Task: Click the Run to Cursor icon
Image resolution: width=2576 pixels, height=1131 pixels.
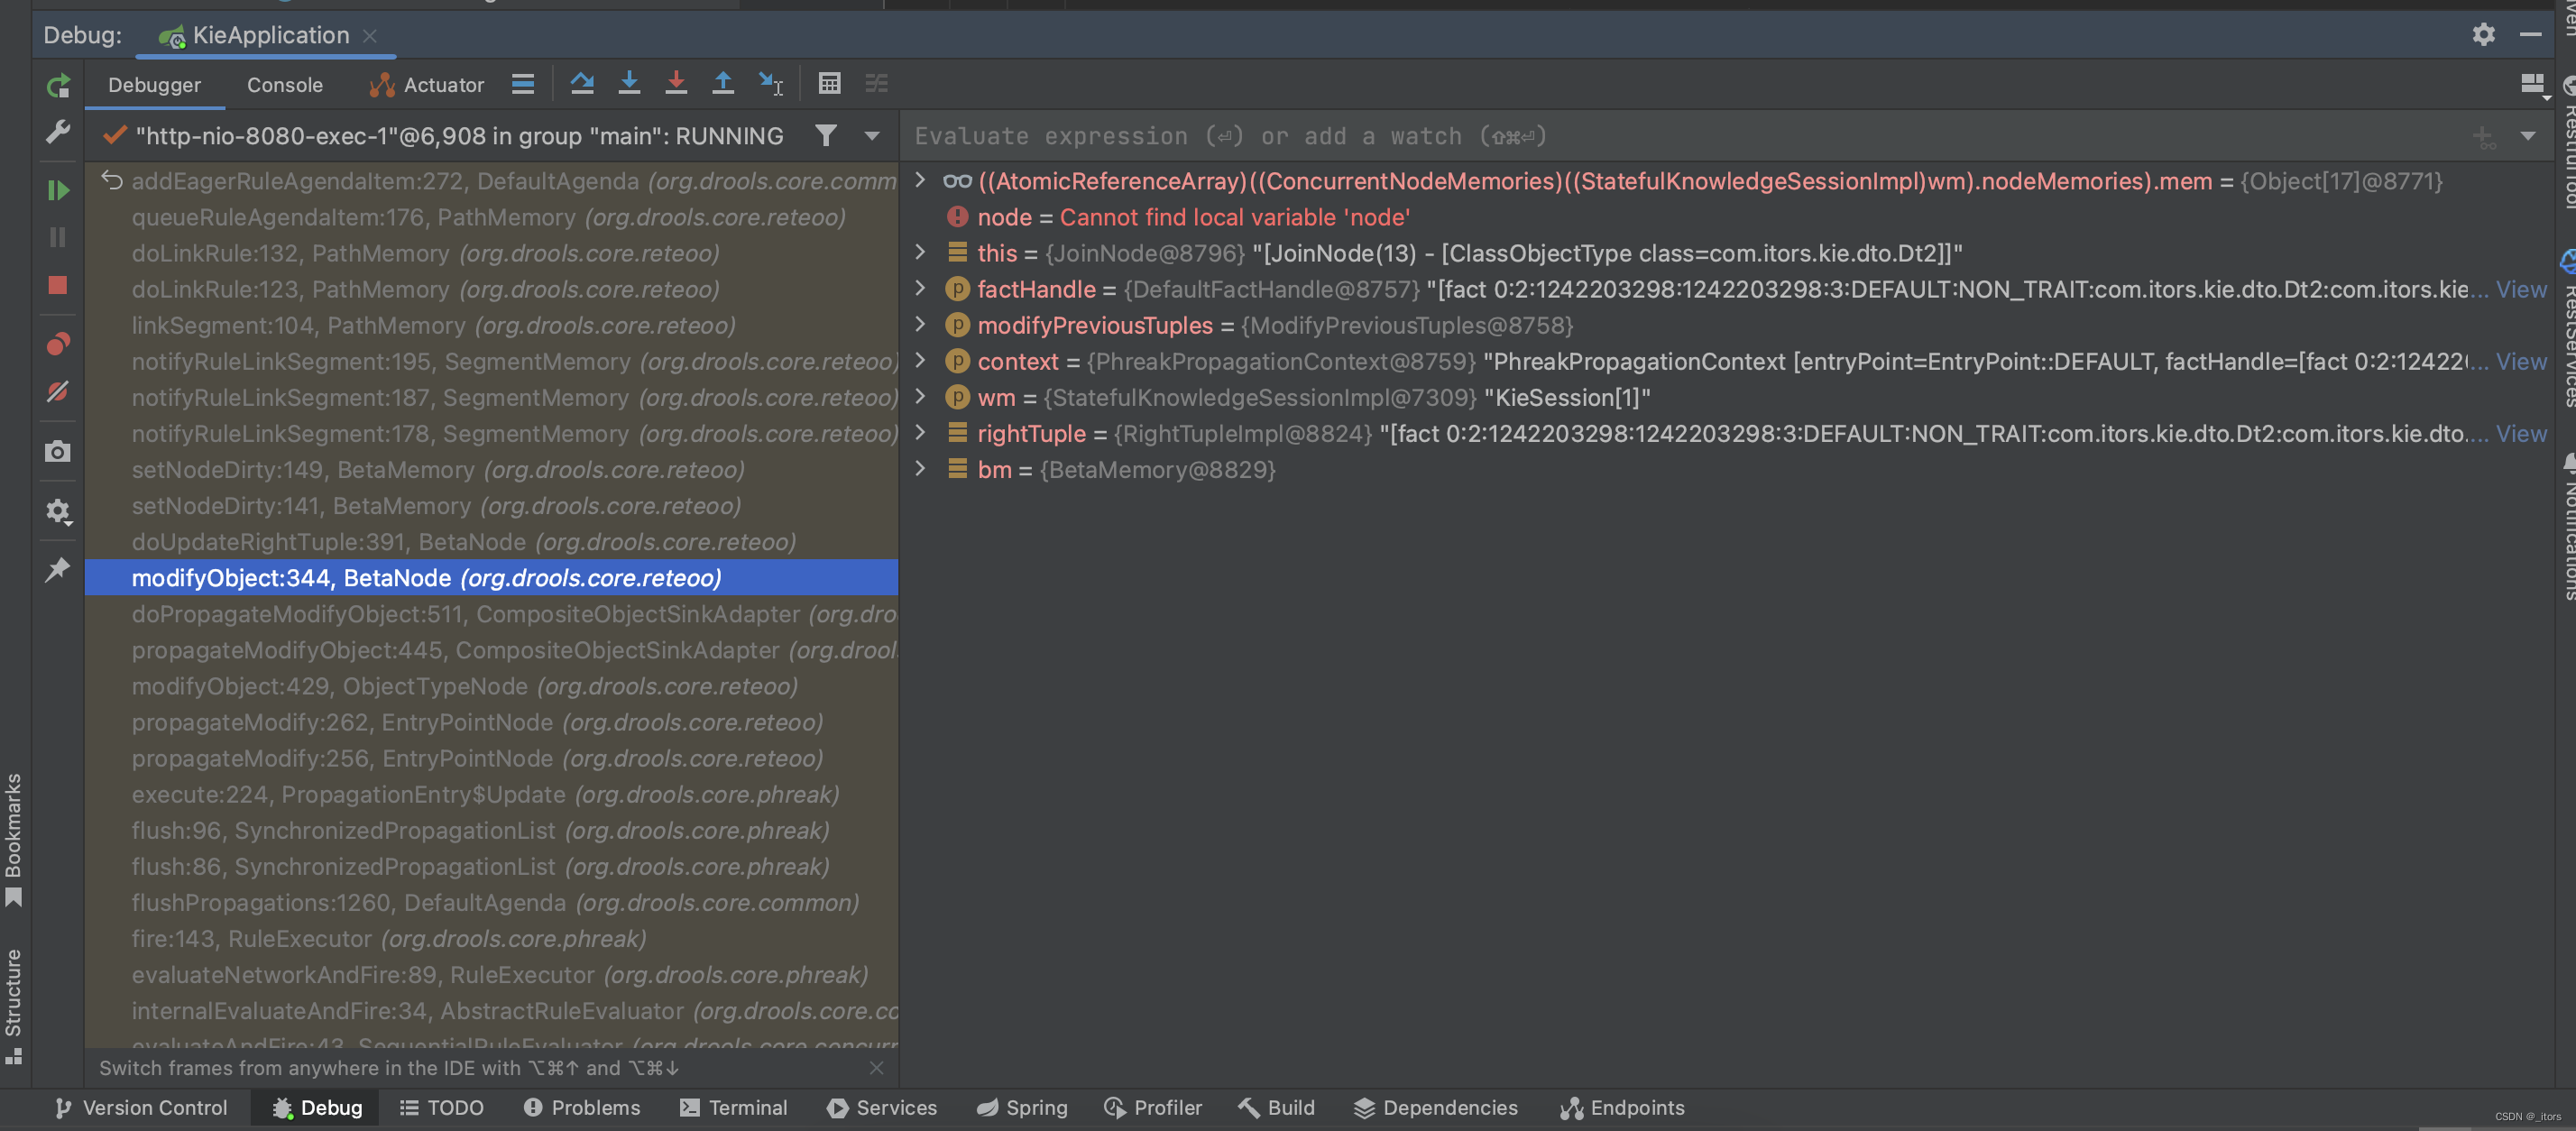Action: coord(770,86)
